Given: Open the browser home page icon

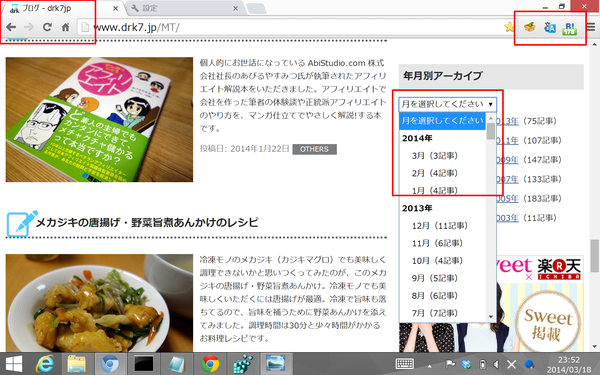Looking at the screenshot, I should (x=65, y=27).
